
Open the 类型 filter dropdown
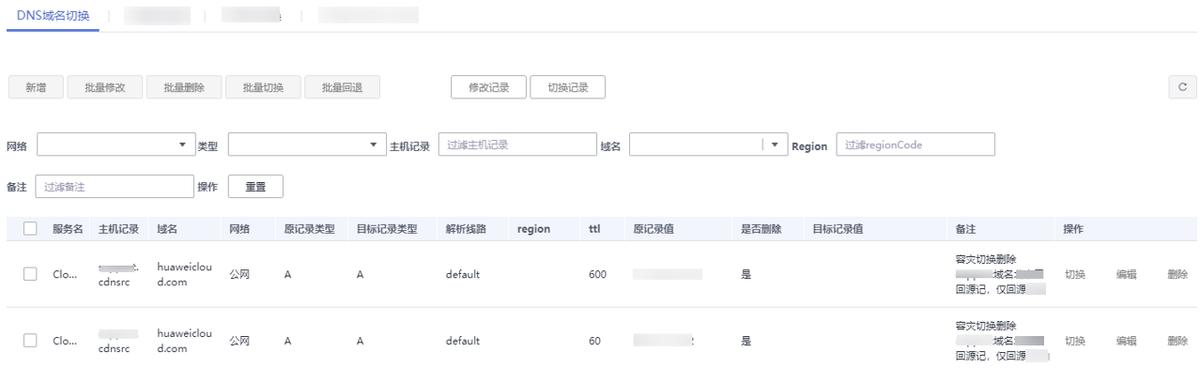[307, 145]
